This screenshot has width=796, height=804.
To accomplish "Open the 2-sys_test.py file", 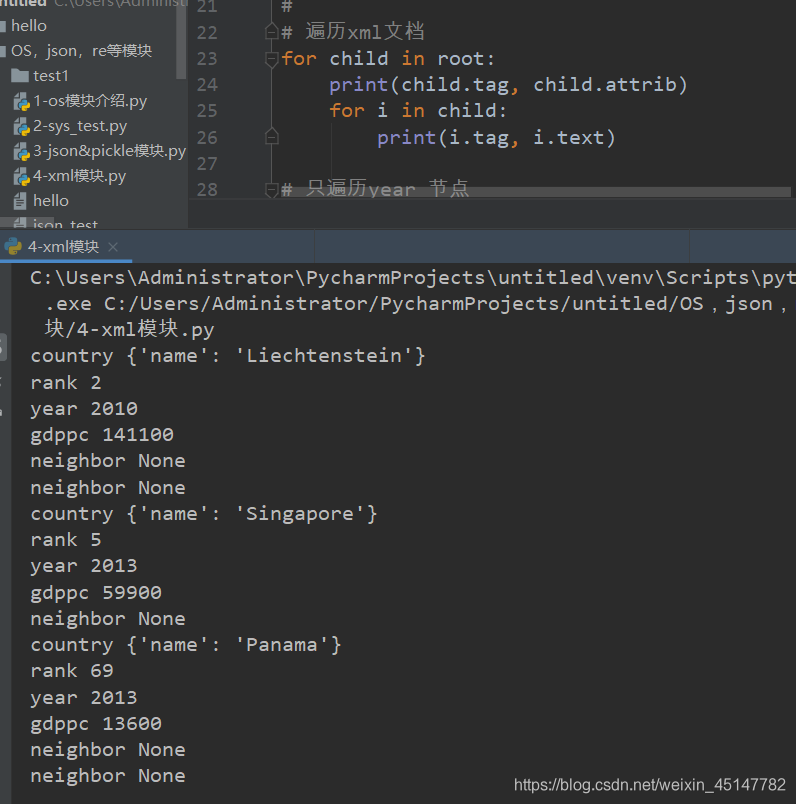I will 79,126.
